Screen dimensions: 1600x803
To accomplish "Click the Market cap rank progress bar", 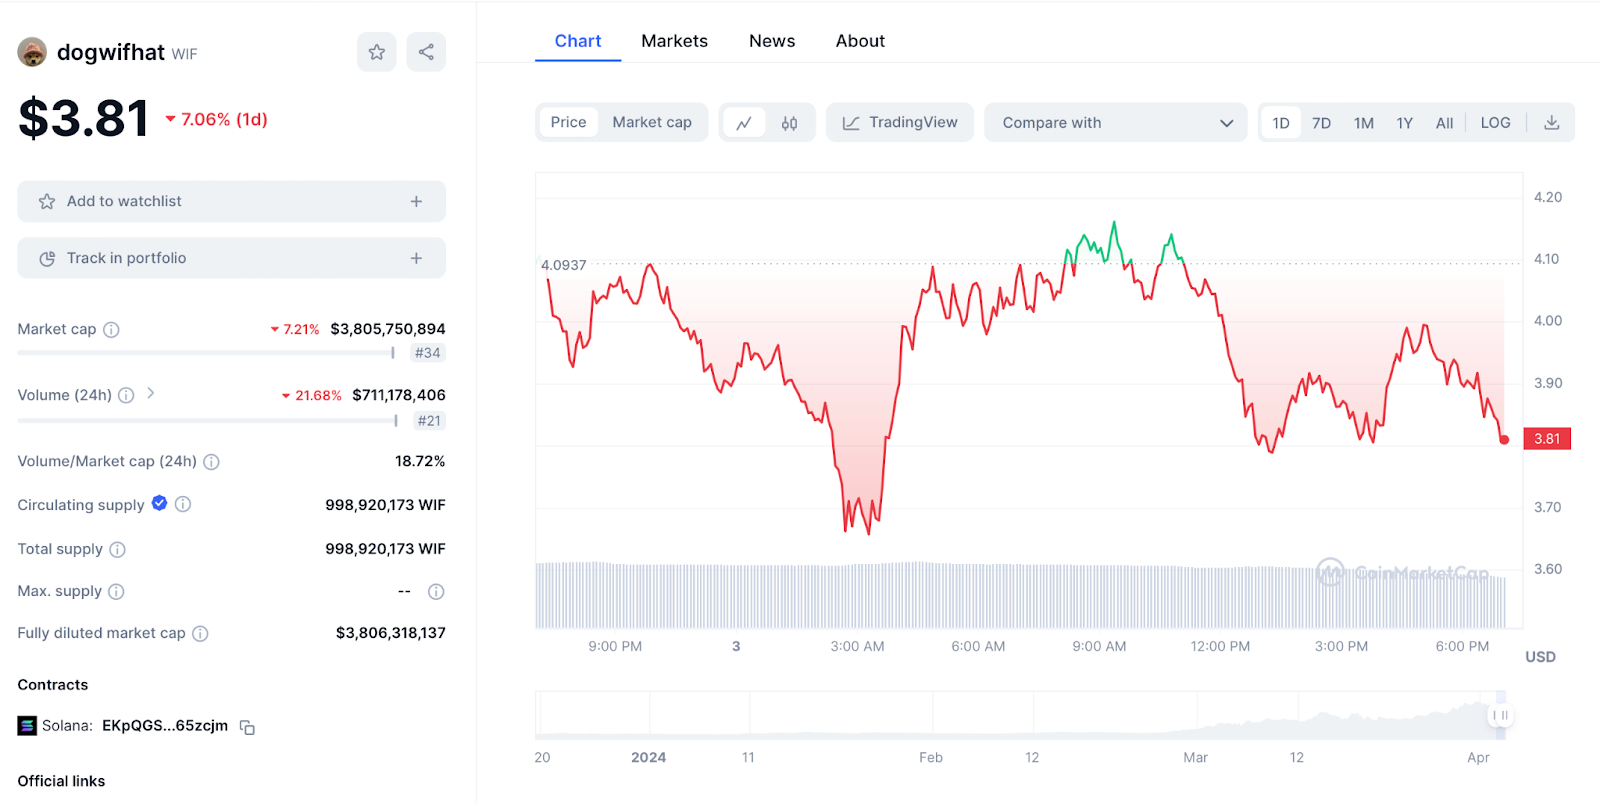I will (206, 353).
